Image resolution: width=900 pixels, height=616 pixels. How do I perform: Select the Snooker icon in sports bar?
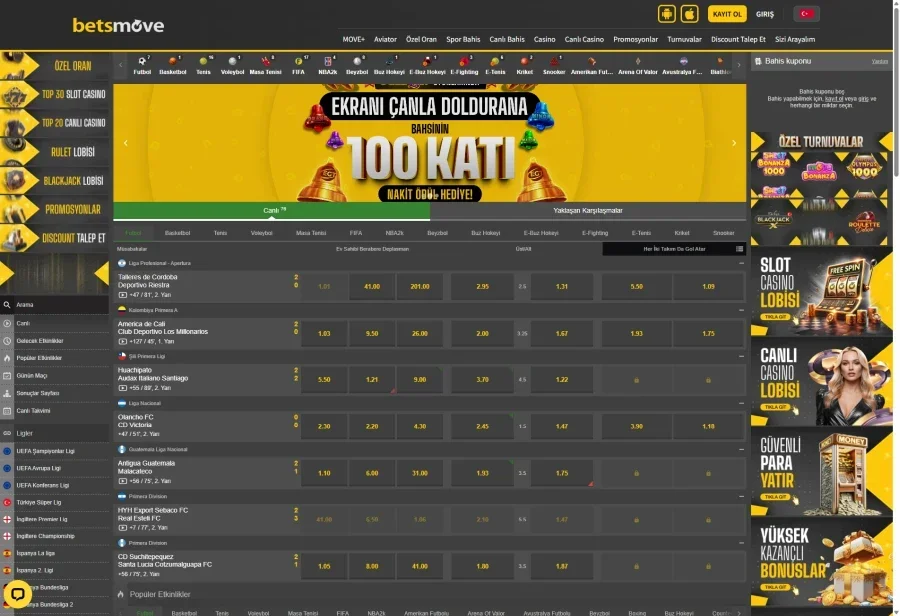[x=554, y=61]
